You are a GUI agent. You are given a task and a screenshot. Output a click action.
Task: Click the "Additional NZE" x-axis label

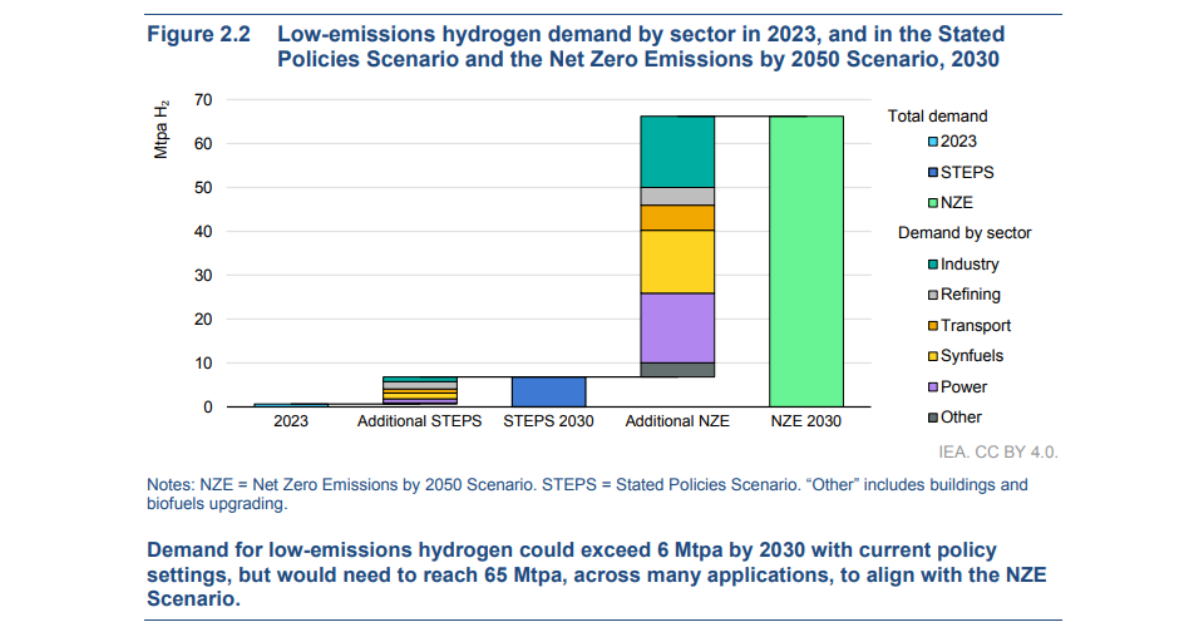[677, 422]
